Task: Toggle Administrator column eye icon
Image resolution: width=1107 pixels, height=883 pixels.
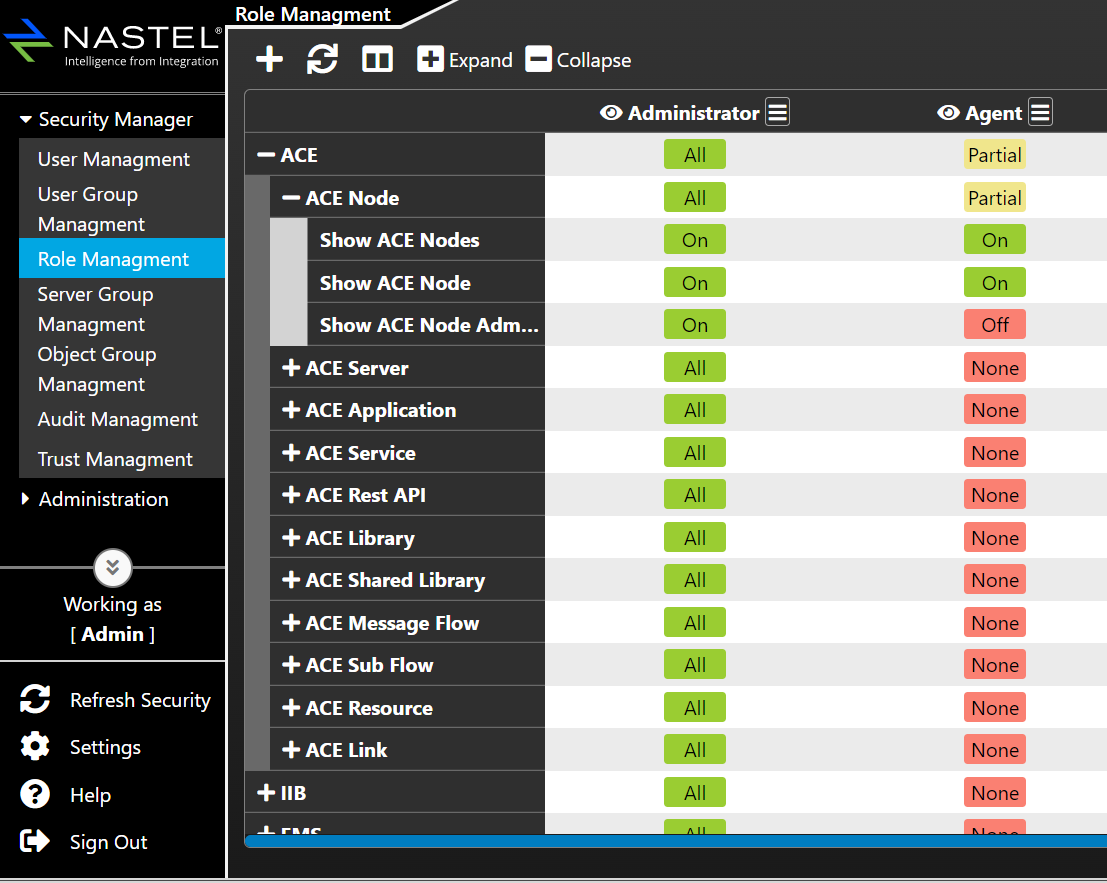Action: [x=611, y=113]
